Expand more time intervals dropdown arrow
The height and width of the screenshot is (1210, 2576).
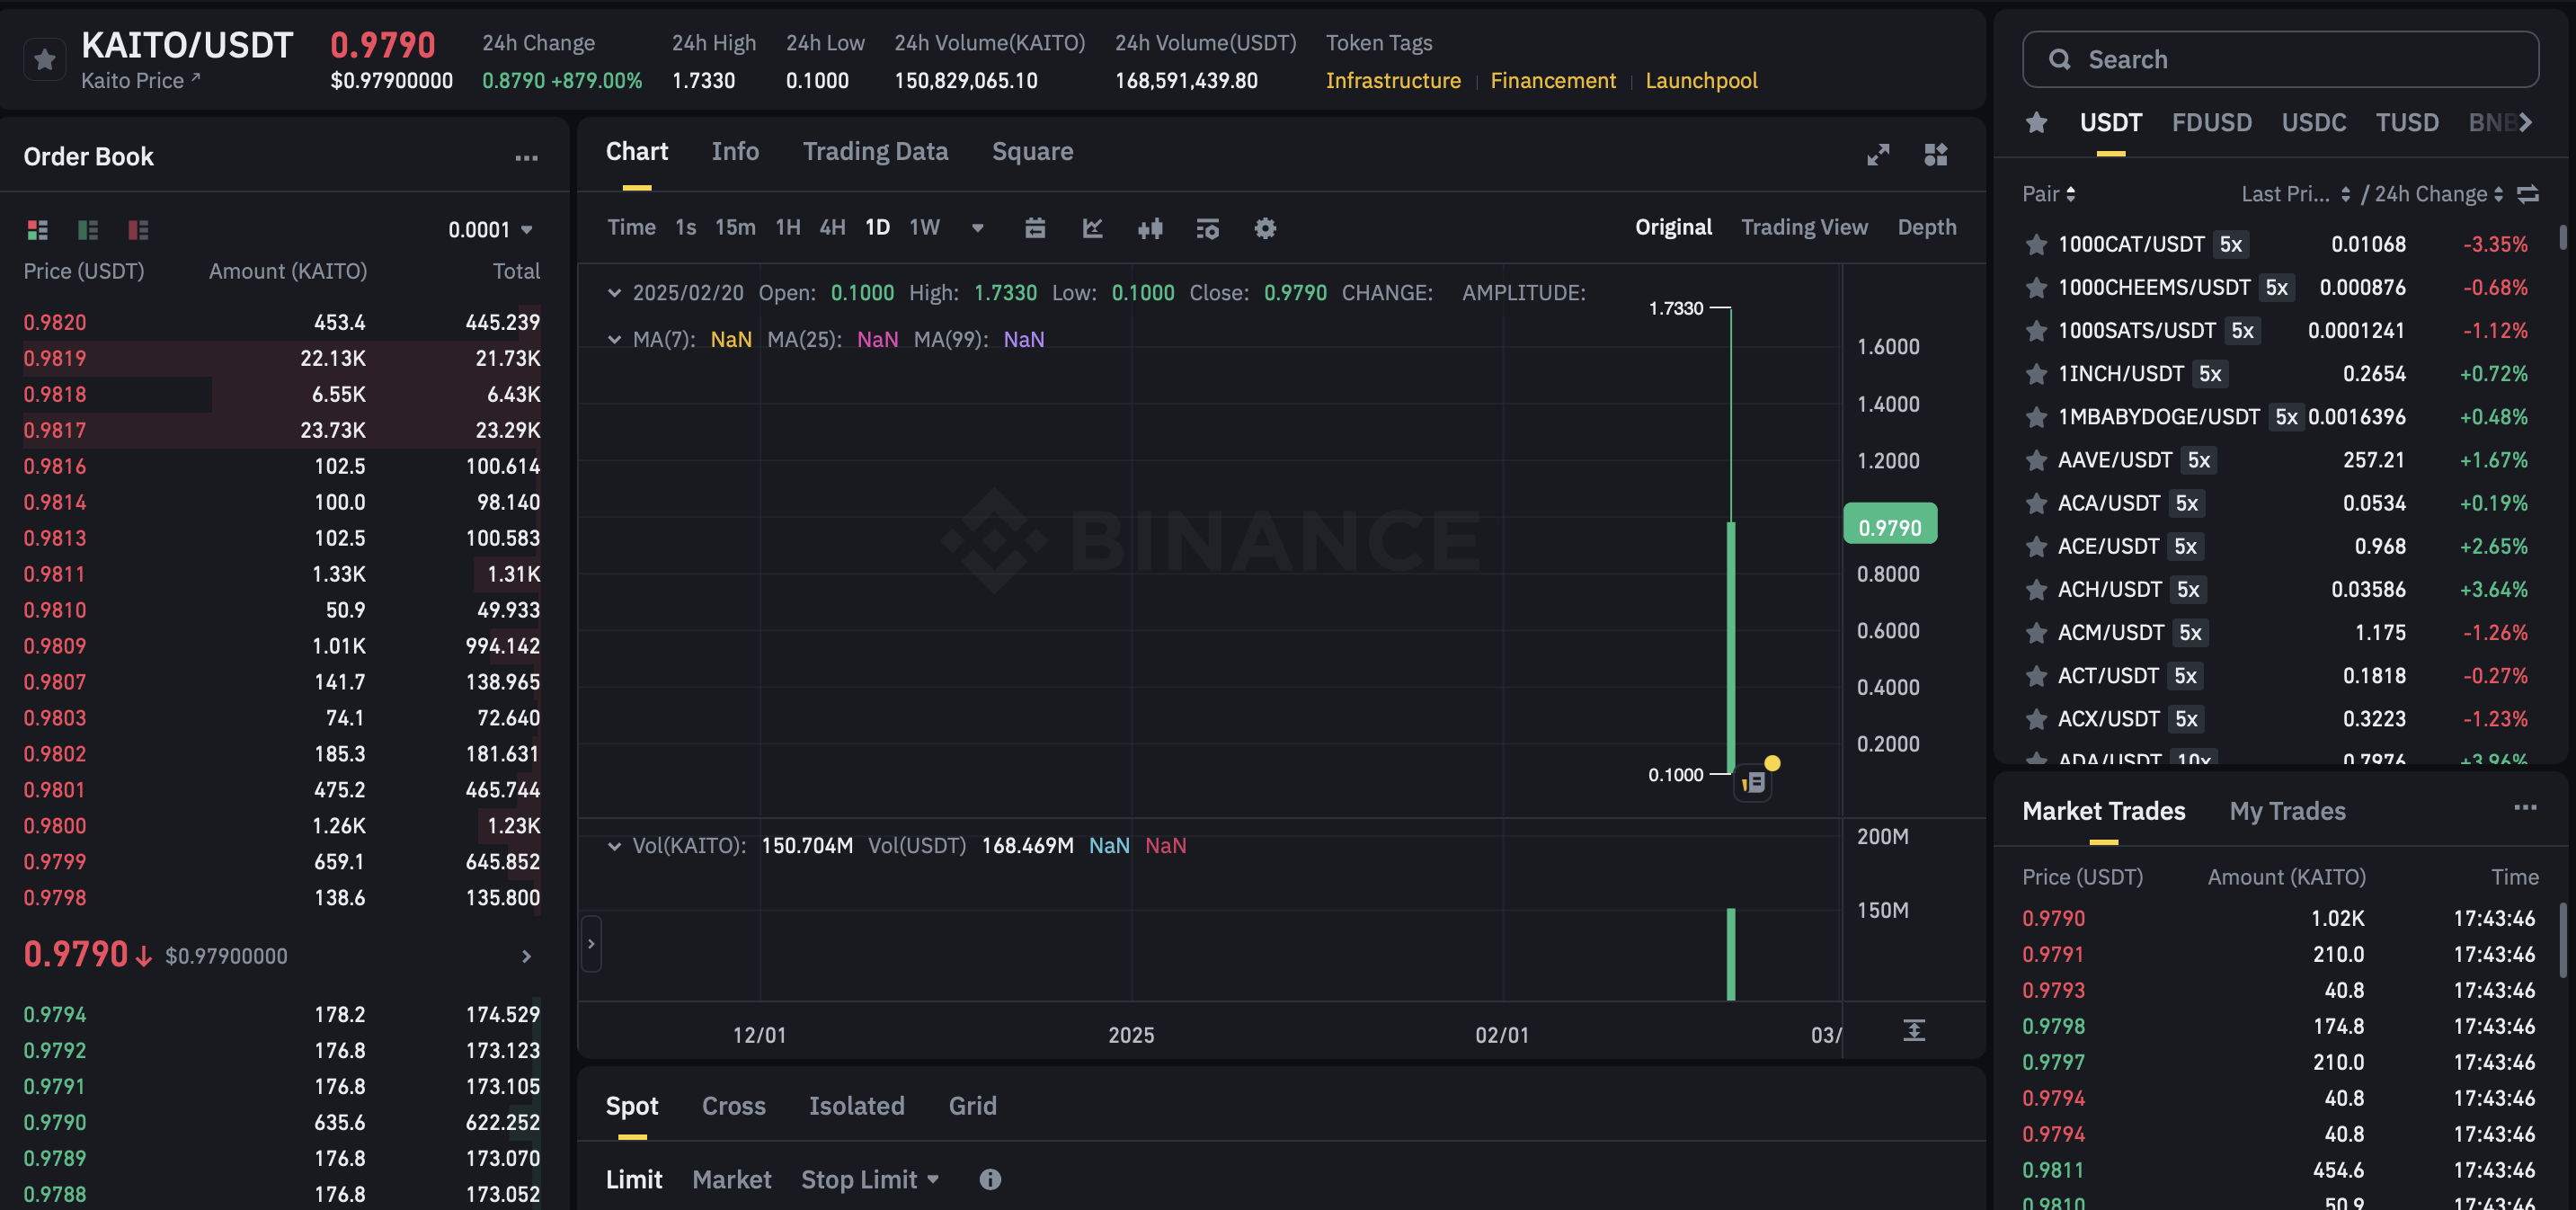pyautogui.click(x=977, y=228)
